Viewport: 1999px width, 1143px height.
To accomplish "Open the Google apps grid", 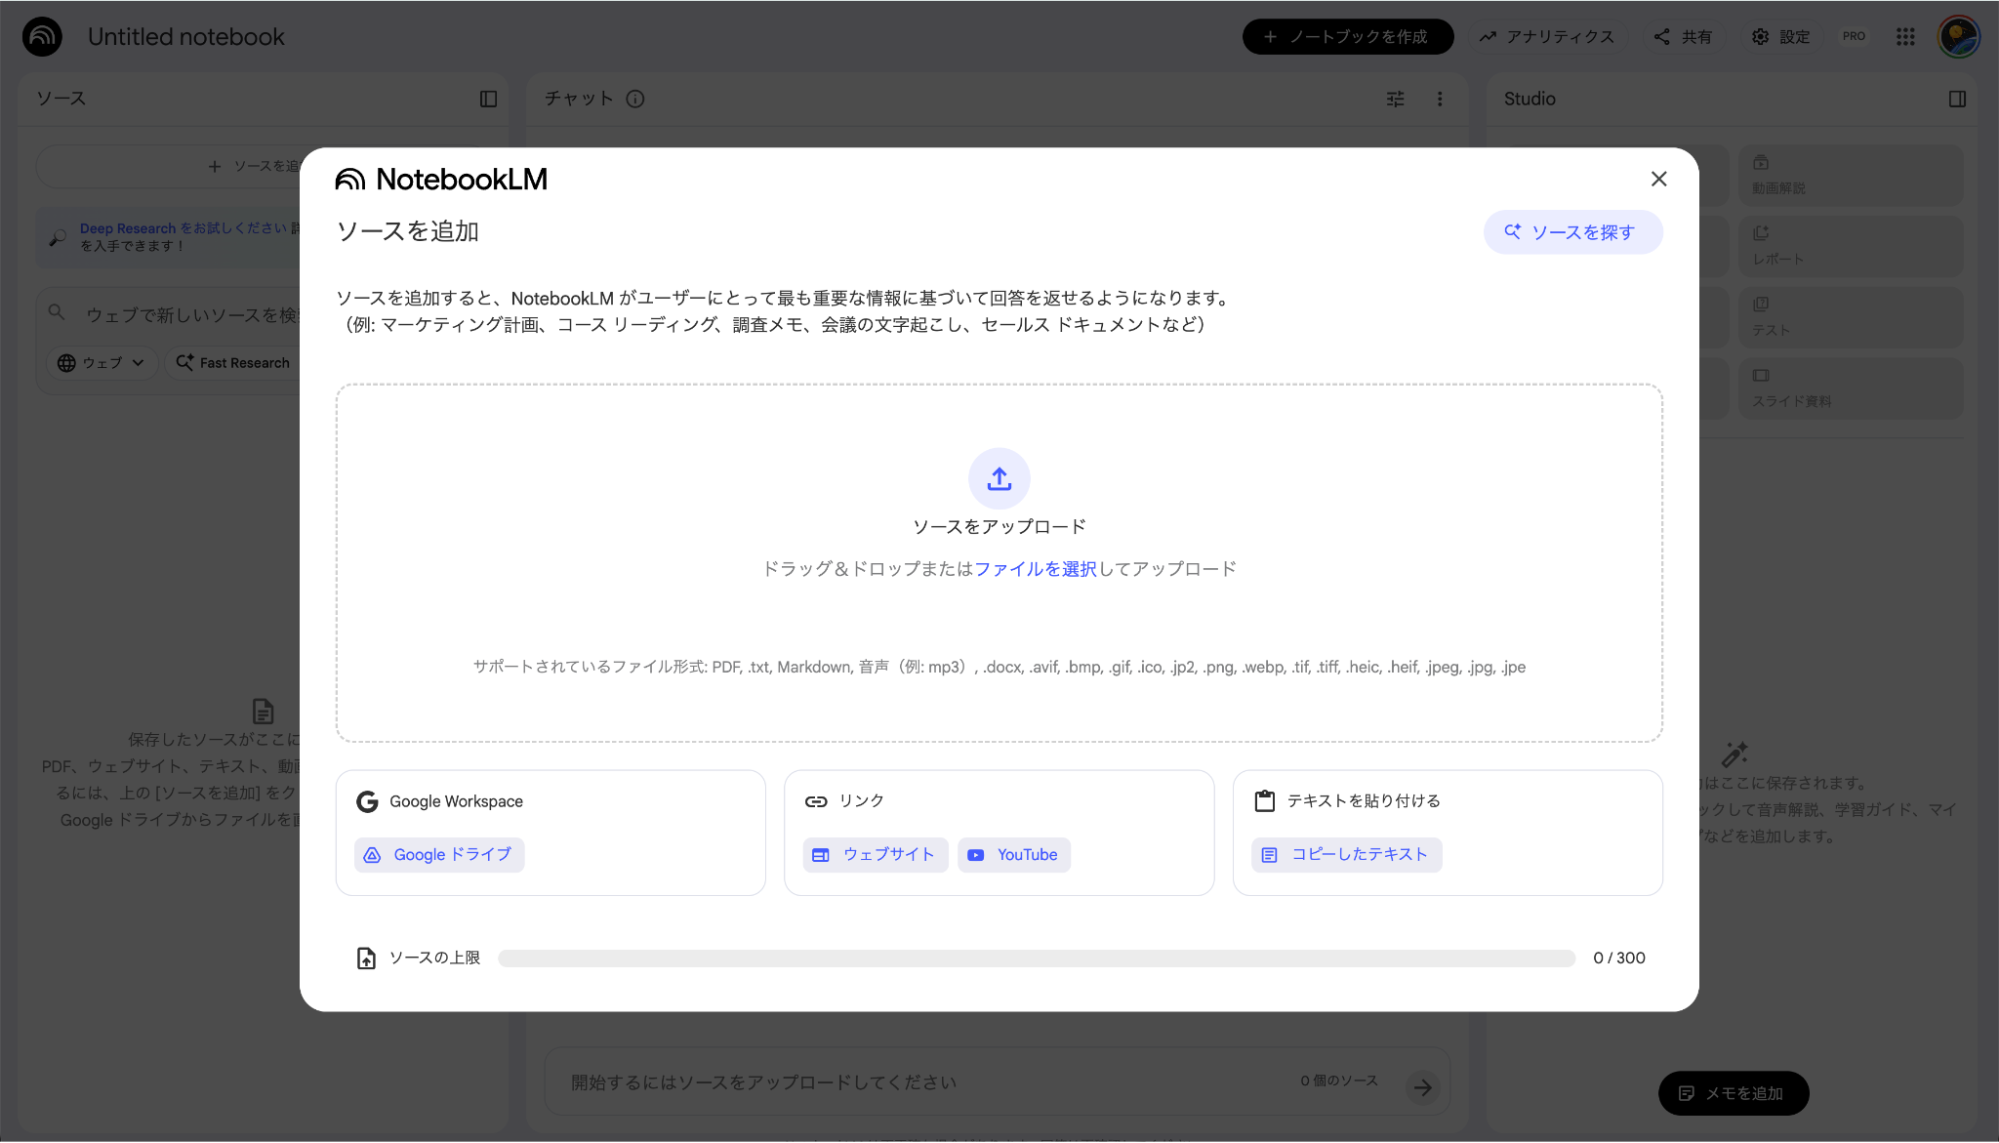I will [x=1905, y=36].
